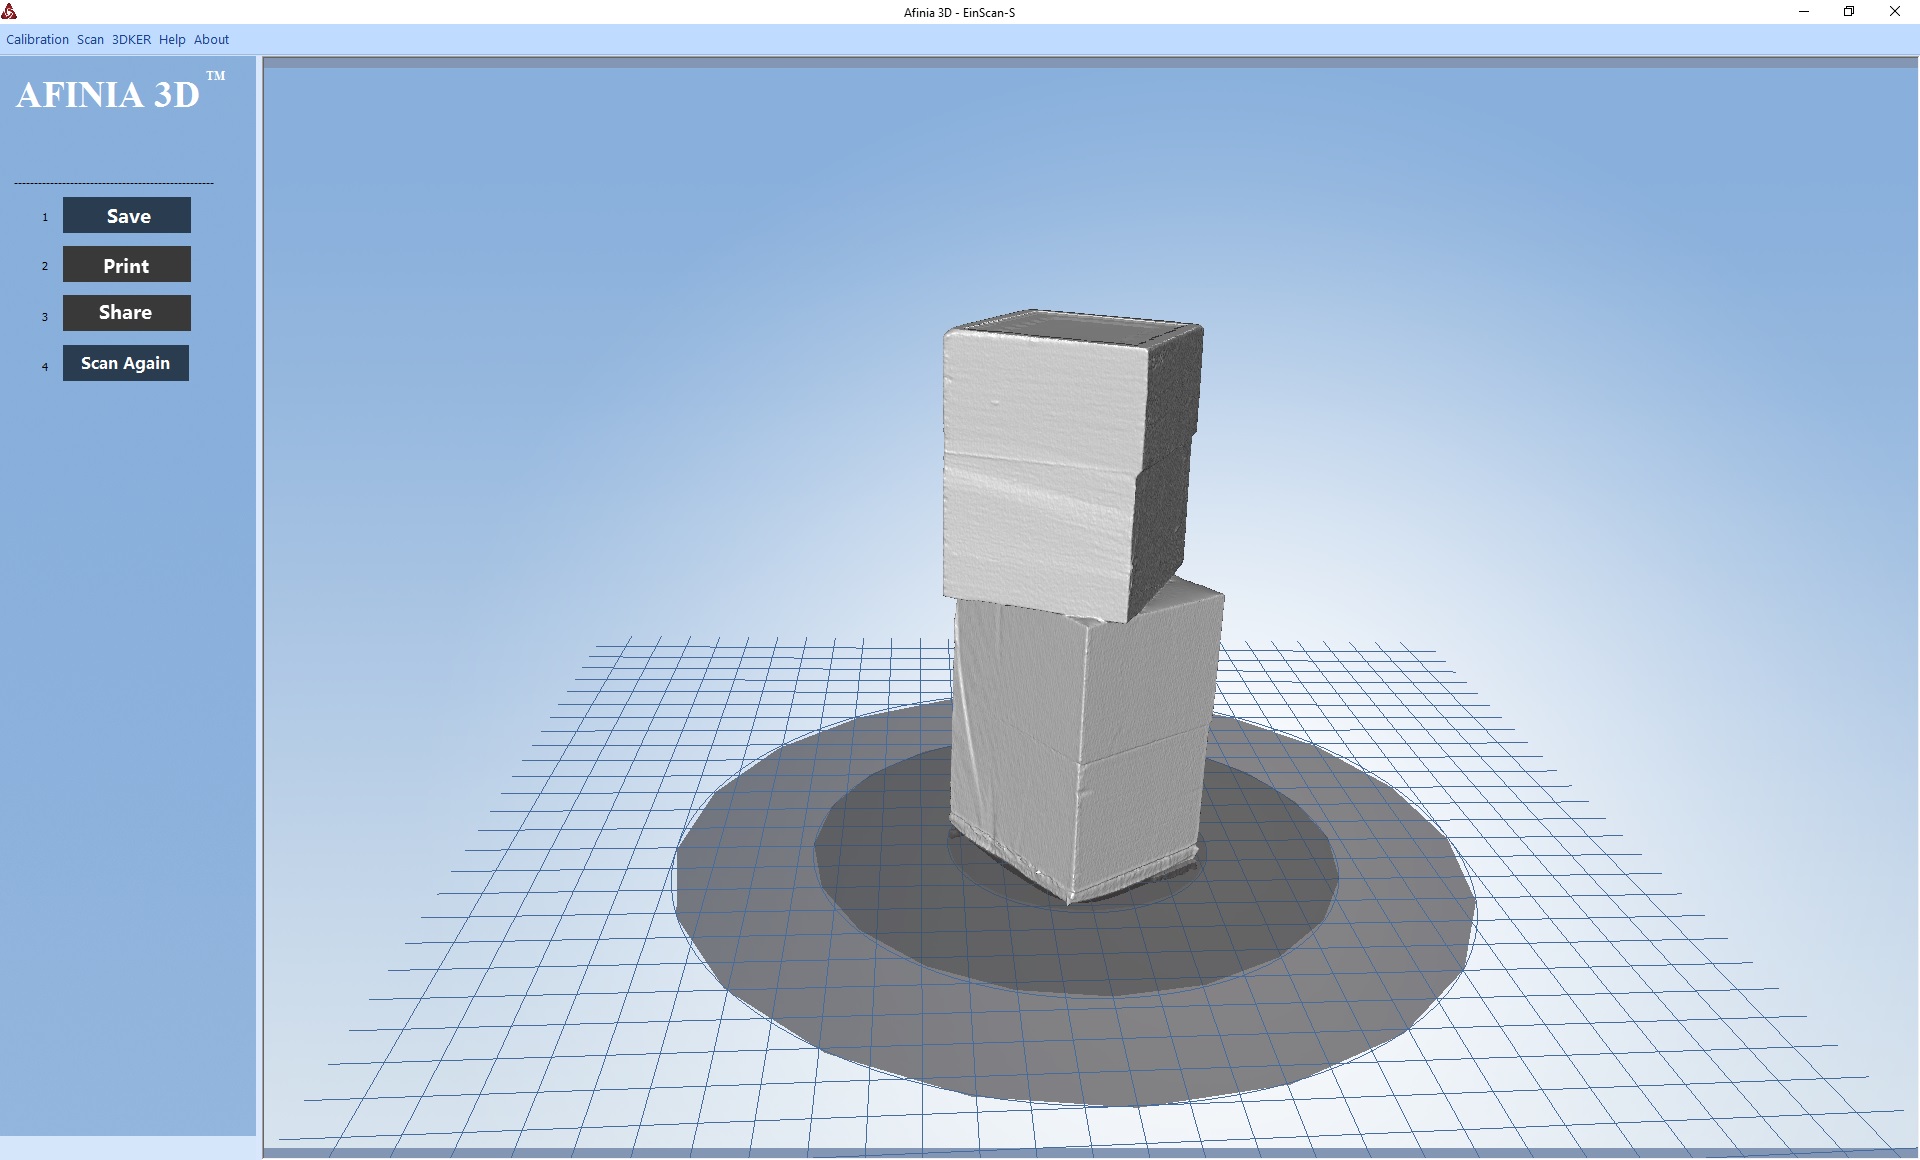Screen dimensions: 1920x1160
Task: Click the window title text
Action: pyautogui.click(x=959, y=12)
